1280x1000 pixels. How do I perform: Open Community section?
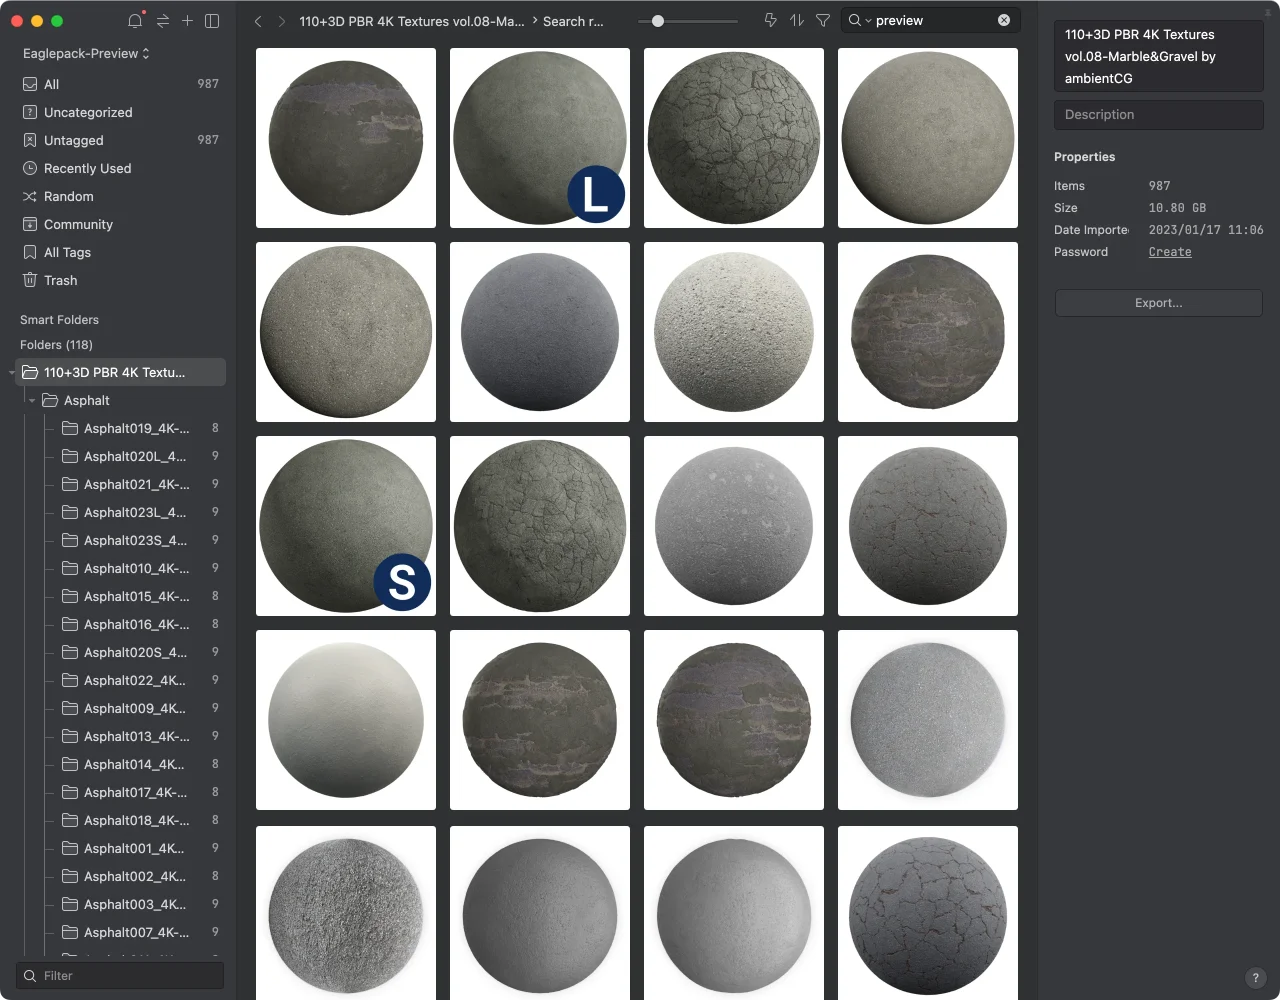(120, 224)
